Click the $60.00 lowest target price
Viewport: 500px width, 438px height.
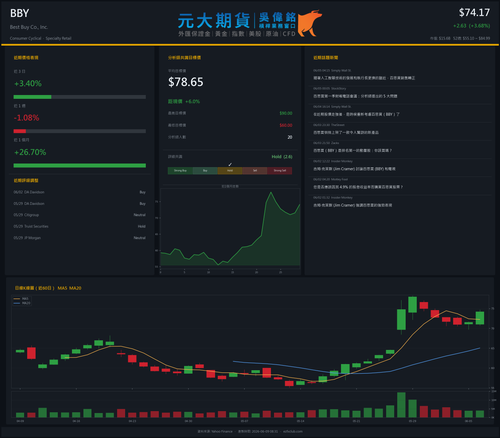(286, 125)
